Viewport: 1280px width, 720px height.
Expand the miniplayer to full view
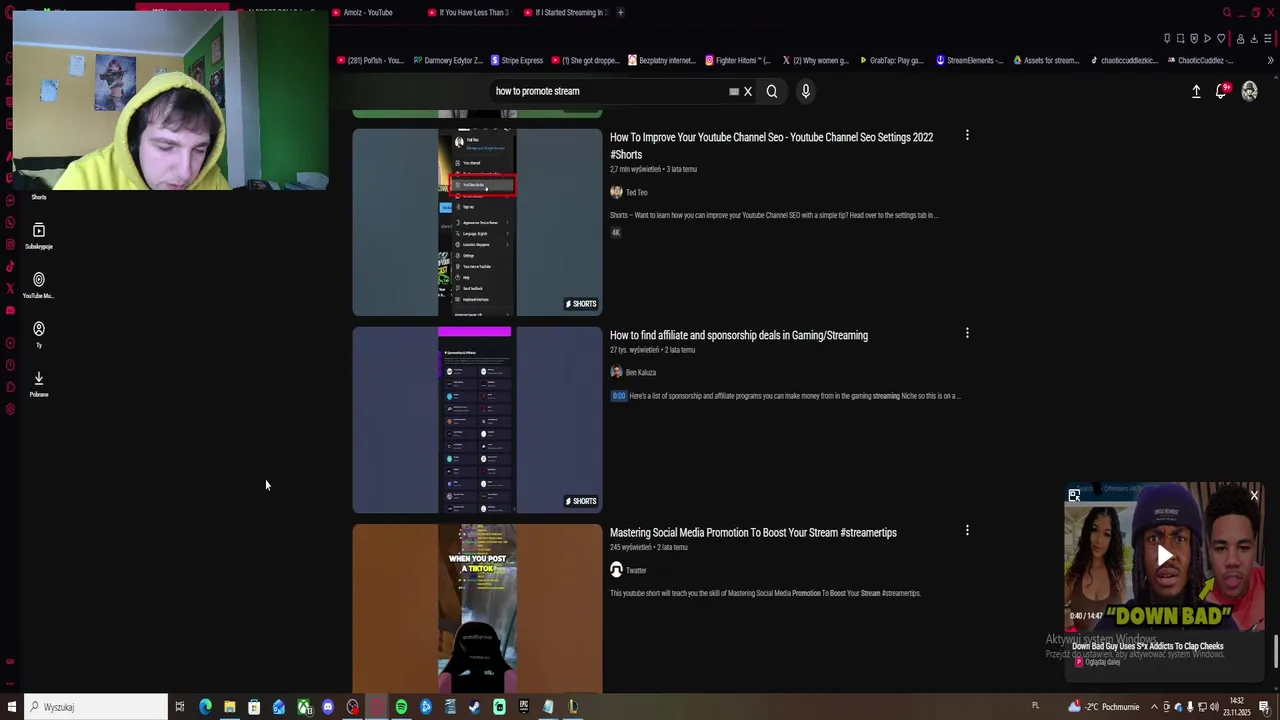tap(1074, 495)
